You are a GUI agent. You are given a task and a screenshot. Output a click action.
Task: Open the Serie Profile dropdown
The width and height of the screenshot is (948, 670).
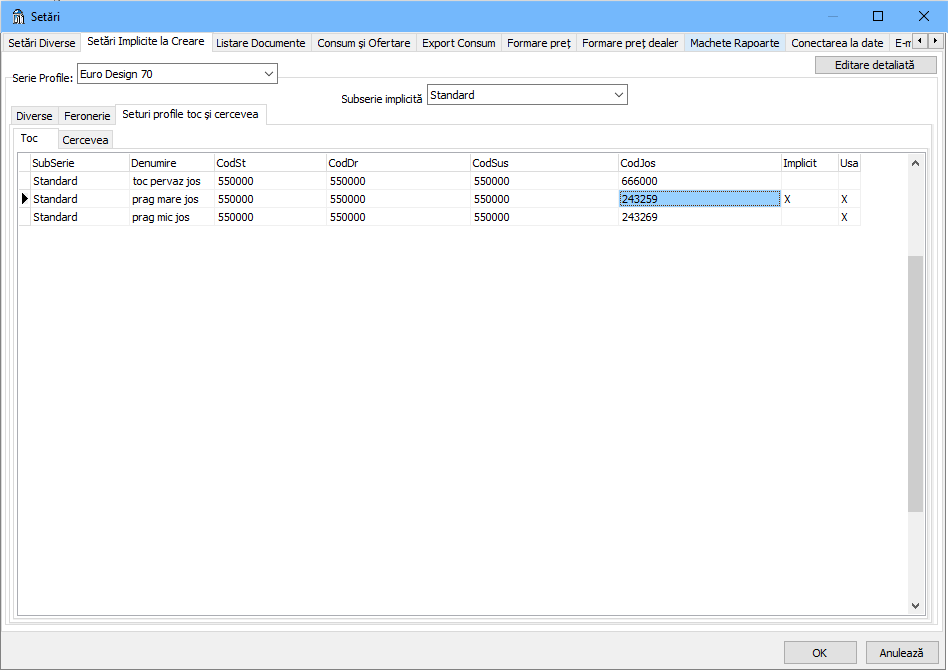pos(268,74)
